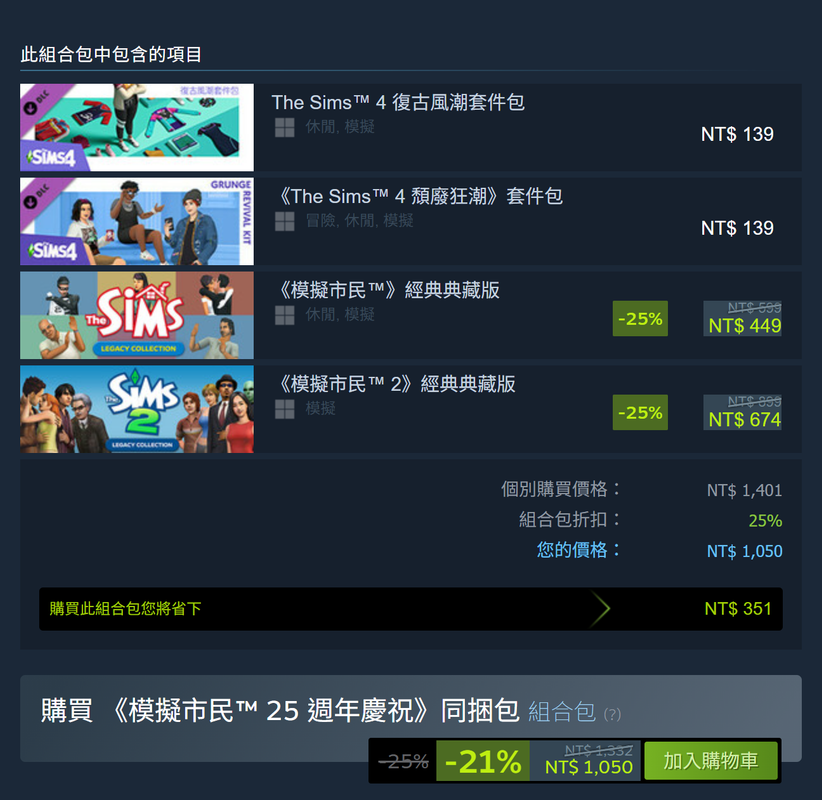
Task: Click The Sims 2 Legacy Collection thumbnail
Action: point(137,409)
